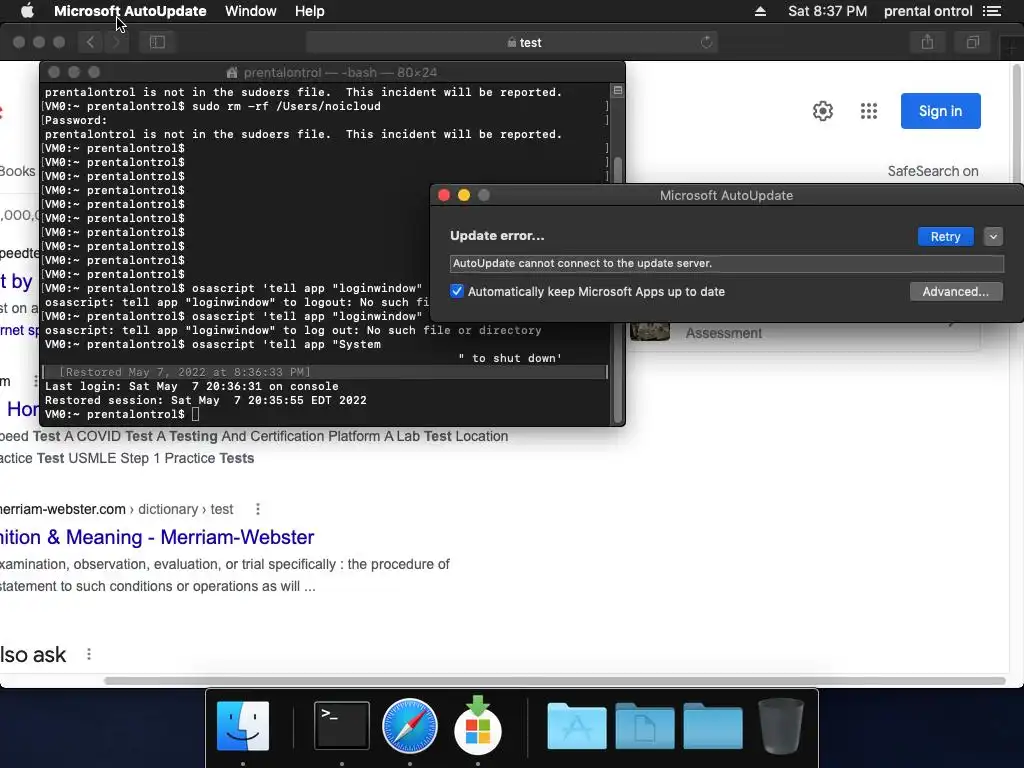This screenshot has width=1024, height=768.
Task: Click the Sign in button
Action: point(940,111)
